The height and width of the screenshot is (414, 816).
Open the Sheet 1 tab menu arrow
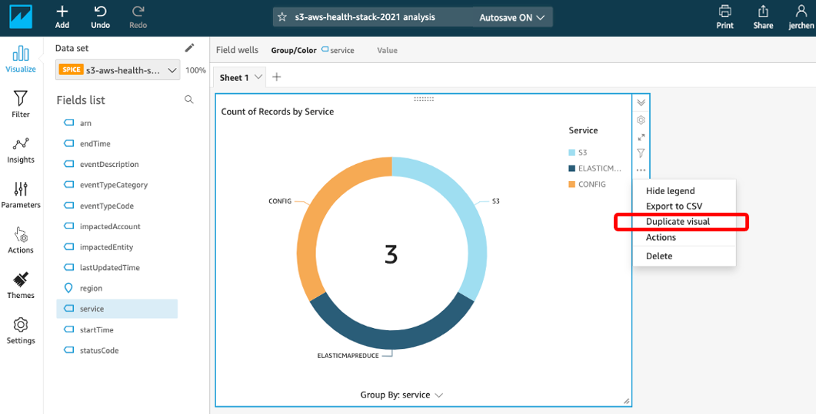tap(258, 77)
